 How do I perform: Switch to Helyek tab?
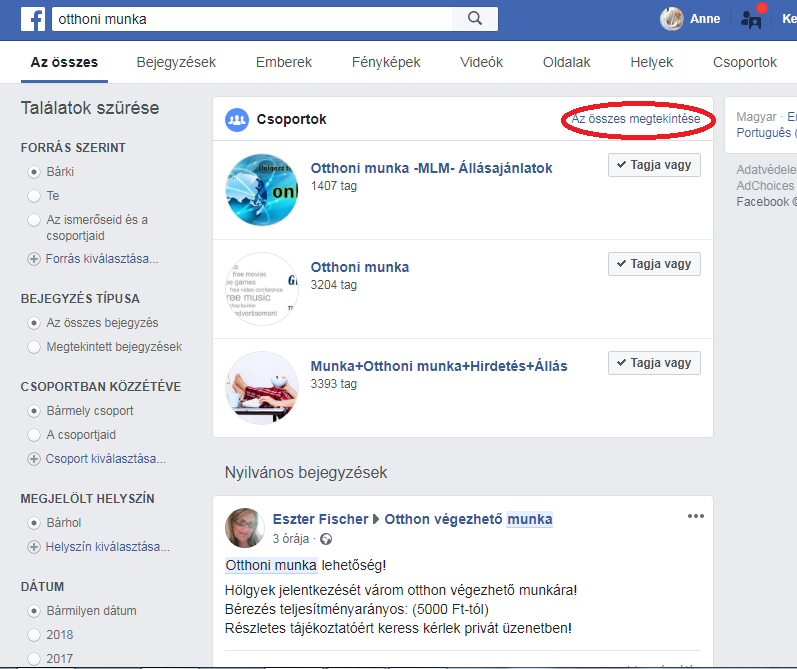click(652, 62)
